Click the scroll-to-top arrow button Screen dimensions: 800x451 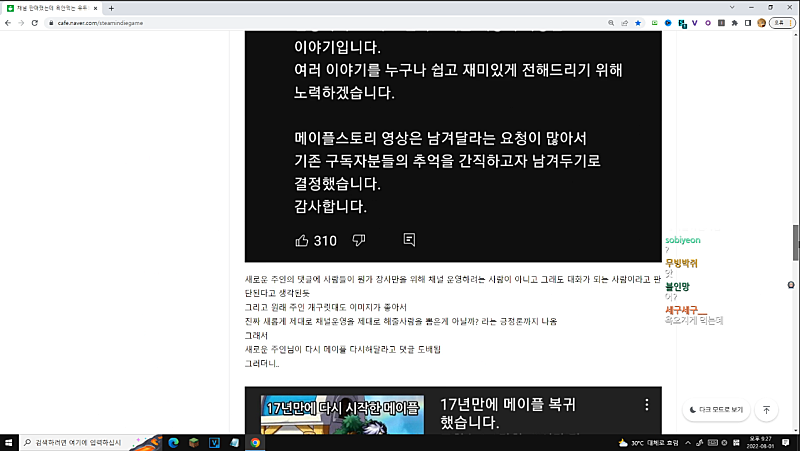(766, 410)
